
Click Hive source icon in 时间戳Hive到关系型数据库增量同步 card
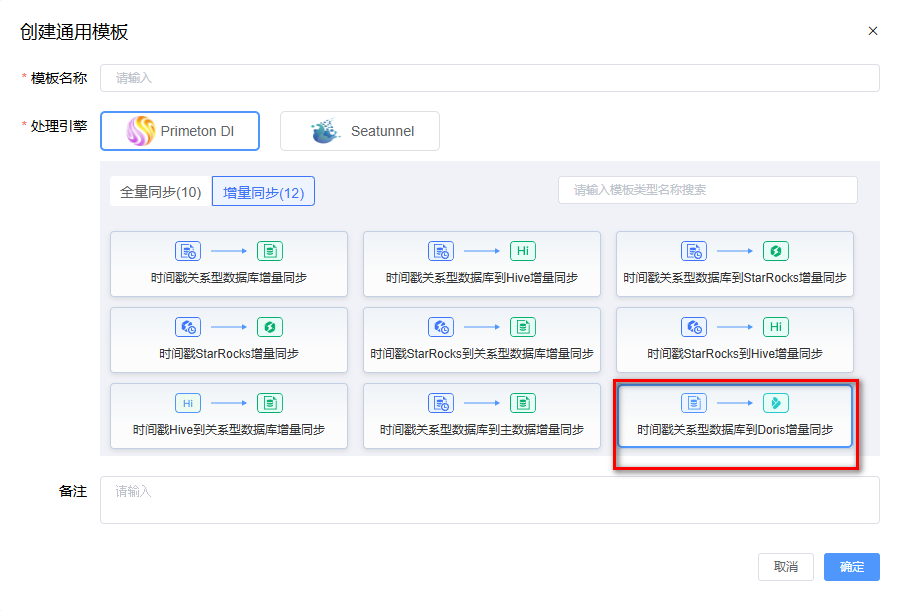(188, 403)
